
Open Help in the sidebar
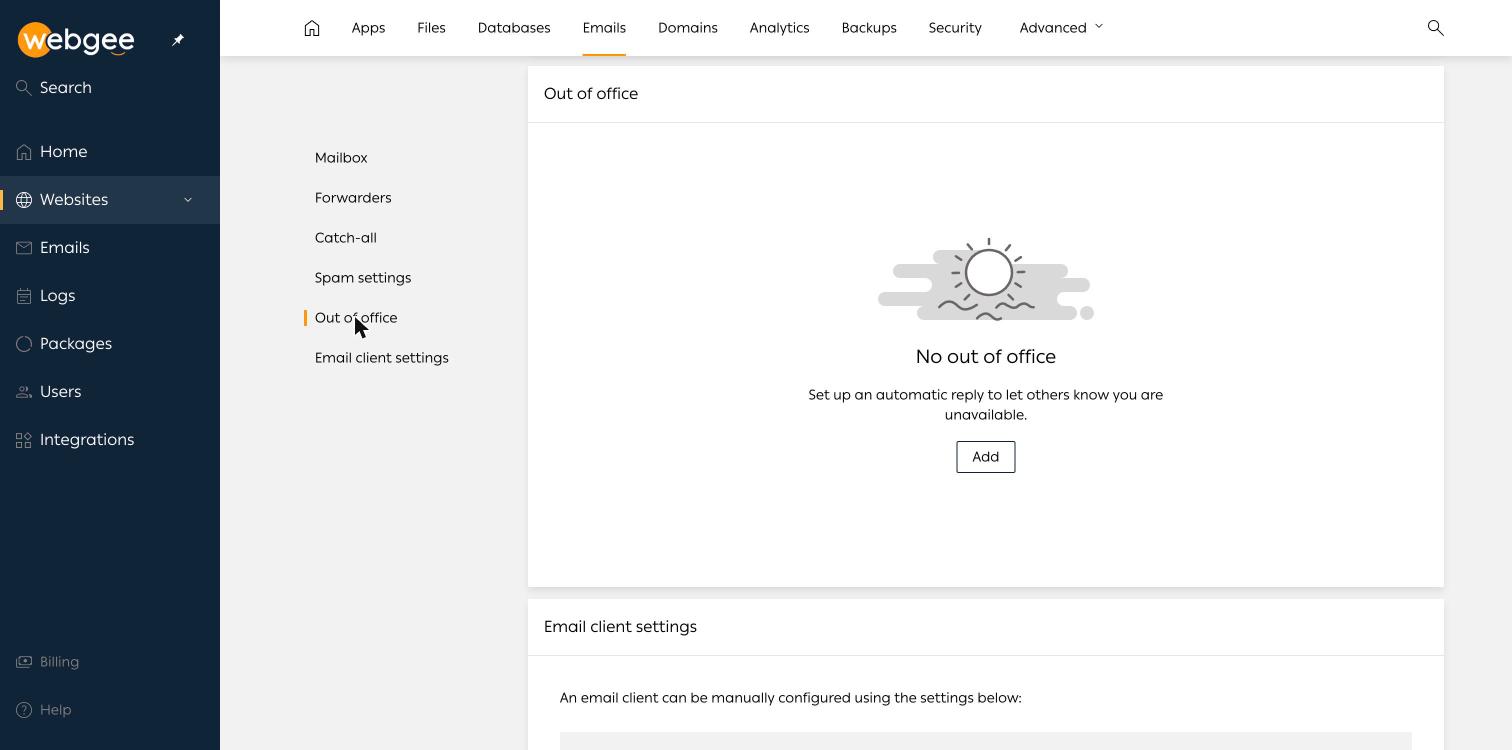pyautogui.click(x=56, y=710)
